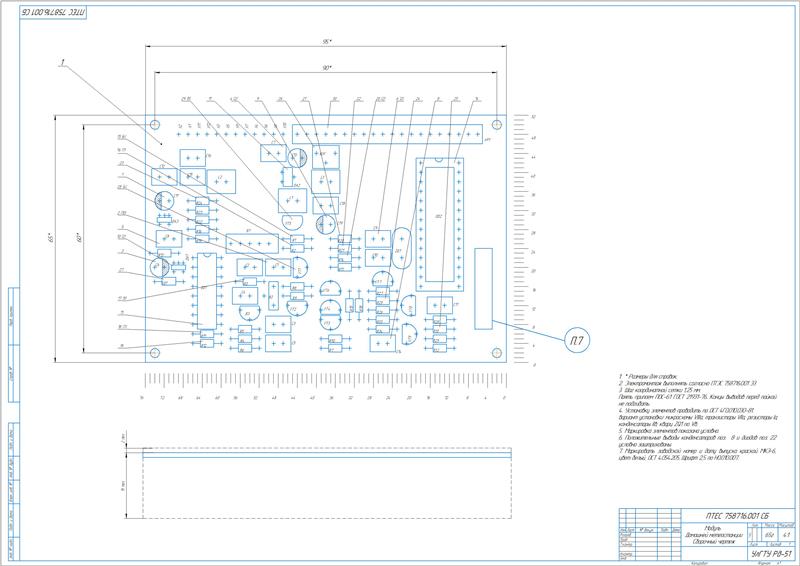Screen dimensions: 800x566
Task: Select the title block designation ПТЕС 758716.001 СБ
Action: [737, 515]
